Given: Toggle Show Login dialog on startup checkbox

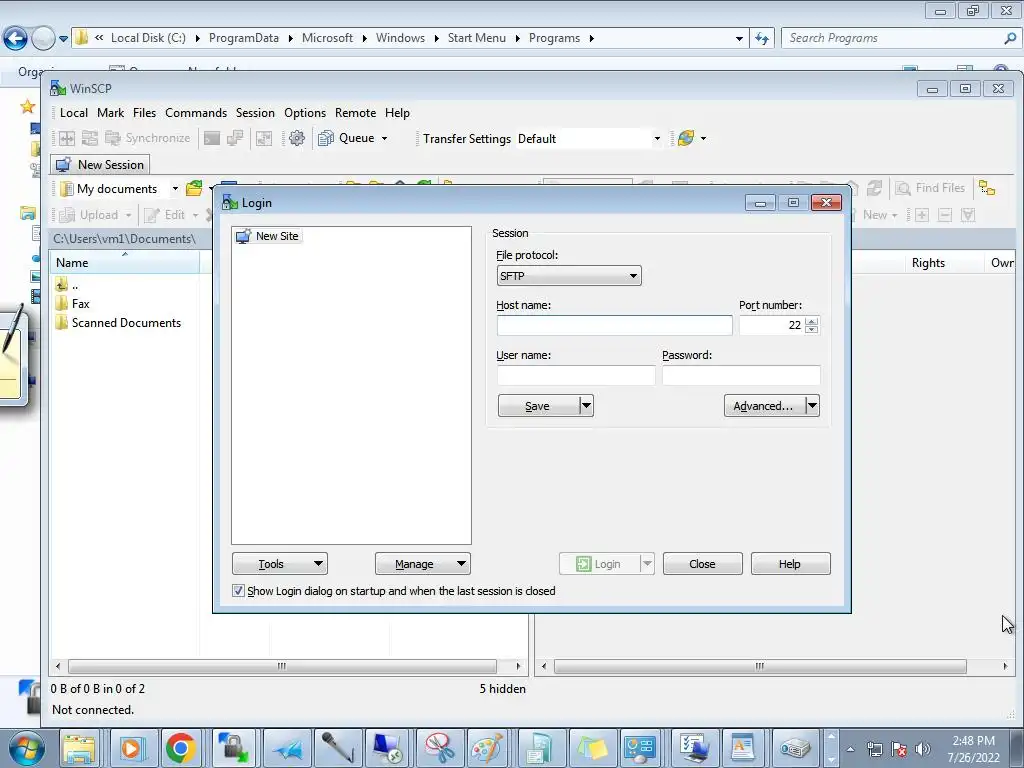Looking at the screenshot, I should point(238,590).
